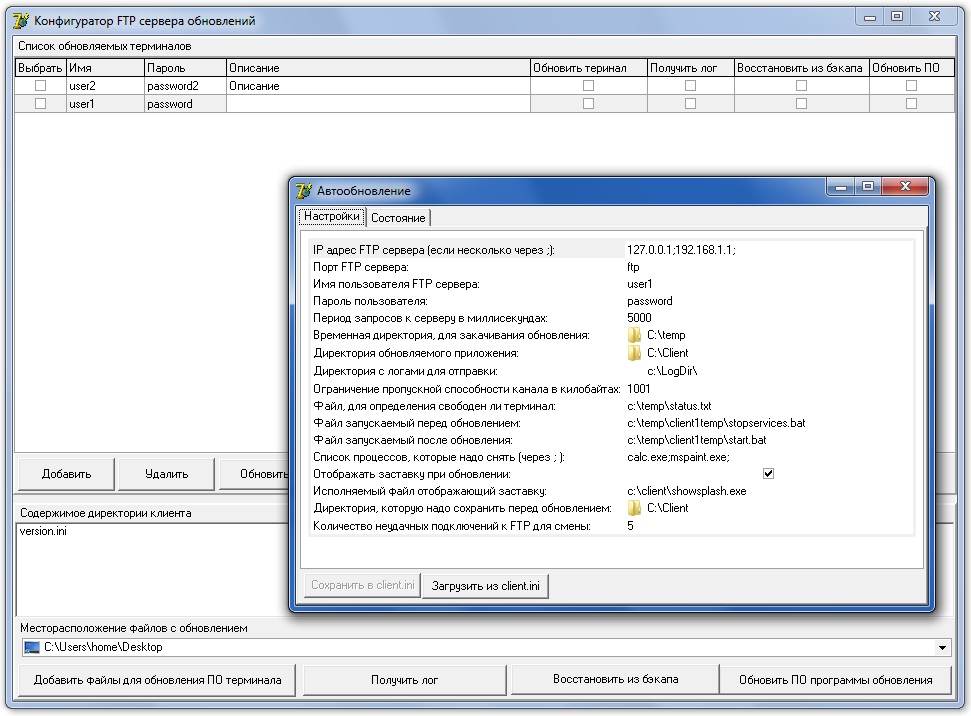Click the c:\client\showsplash.exe value
Screen dimensions: 971x716
point(686,491)
